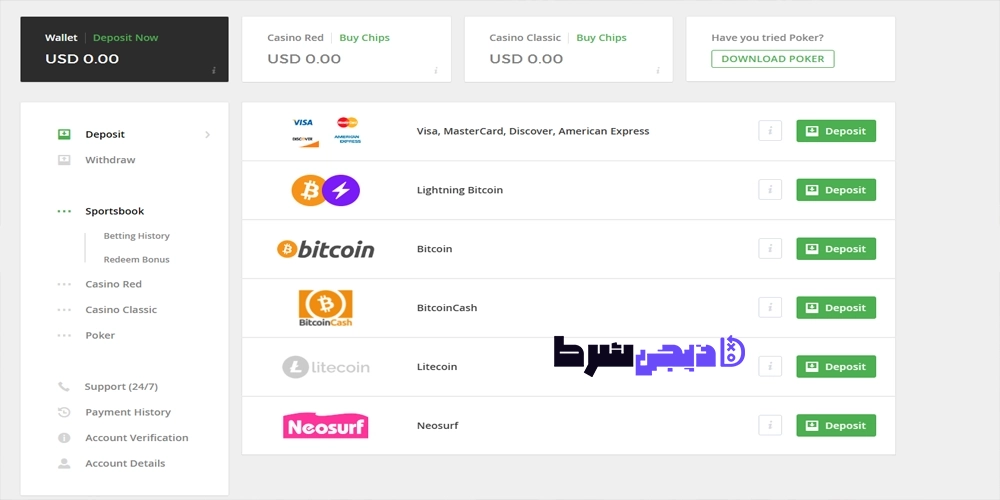Click the BitcoinCash logo

325,308
